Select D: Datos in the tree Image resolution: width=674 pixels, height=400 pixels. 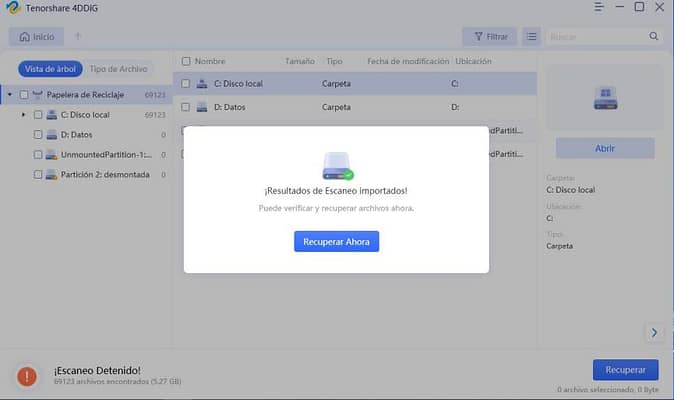77,134
